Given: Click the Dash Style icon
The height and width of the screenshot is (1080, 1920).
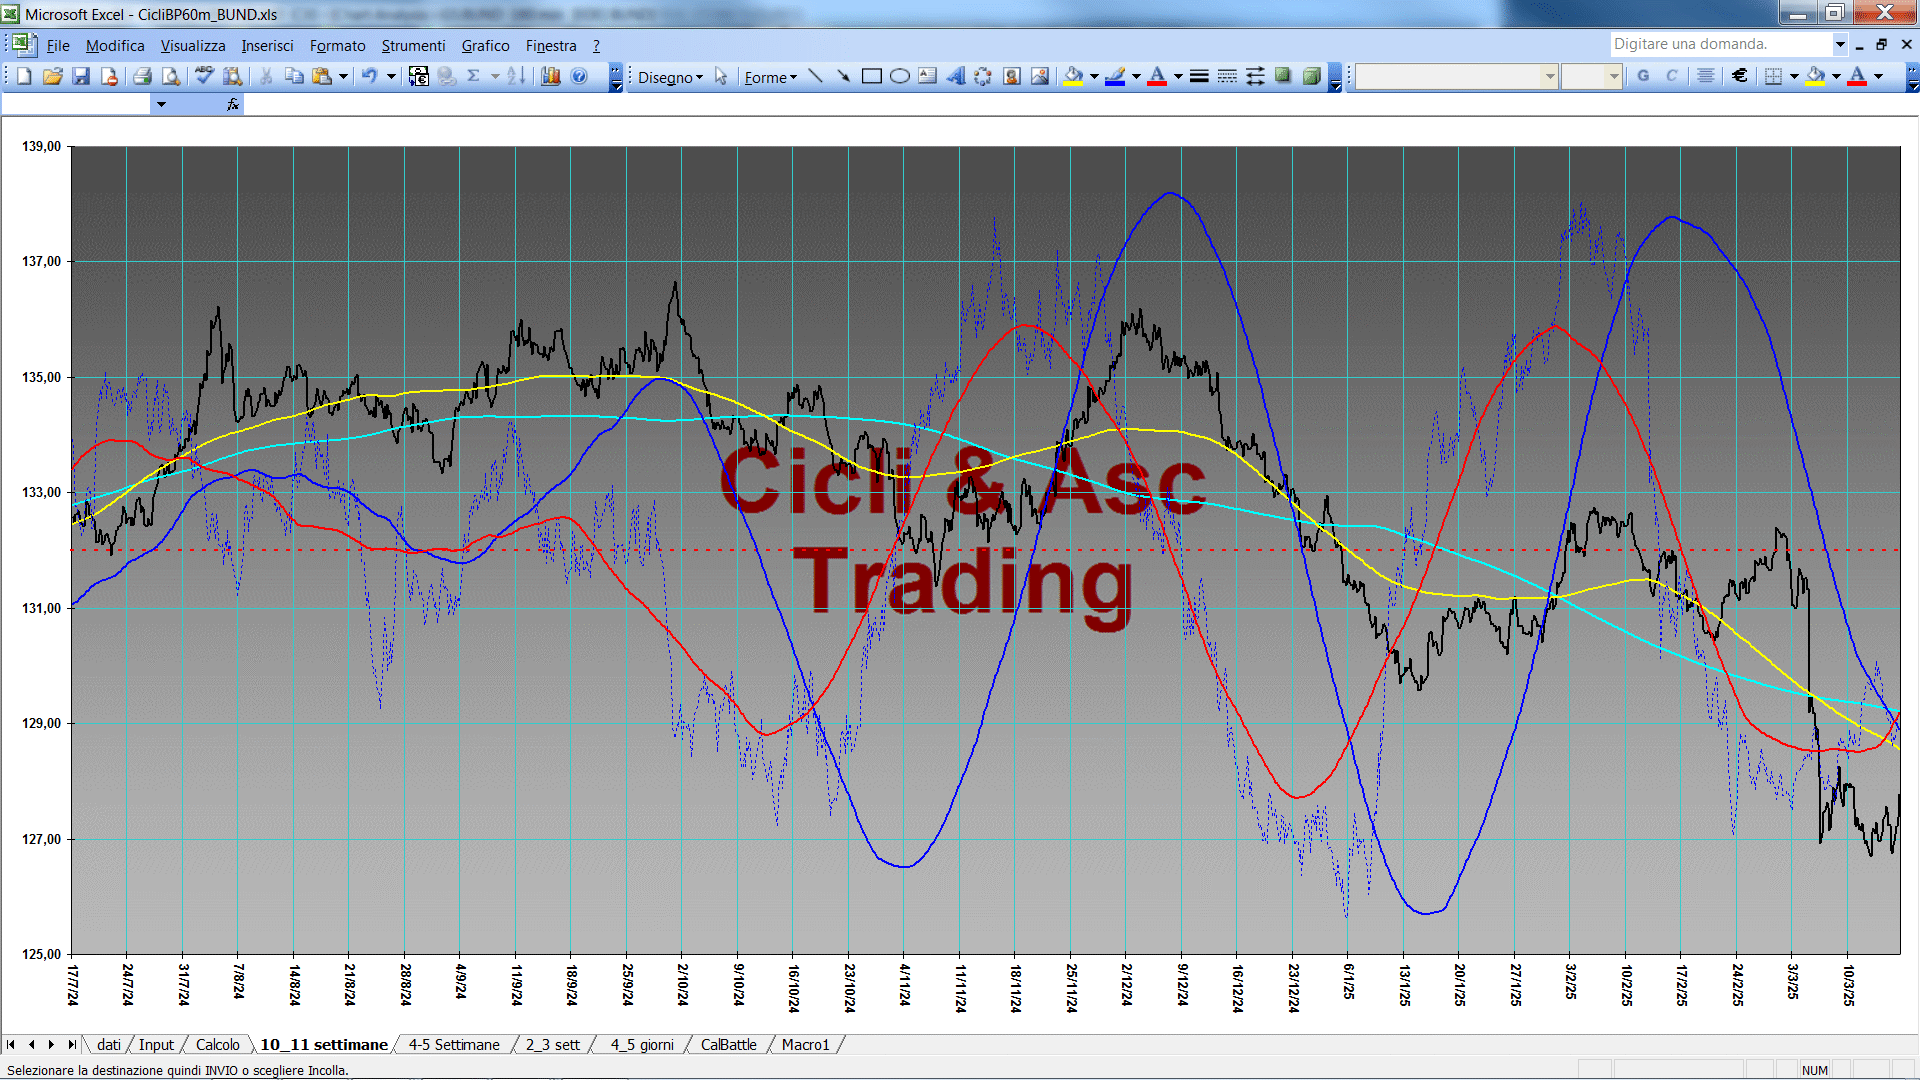Looking at the screenshot, I should (x=1227, y=76).
